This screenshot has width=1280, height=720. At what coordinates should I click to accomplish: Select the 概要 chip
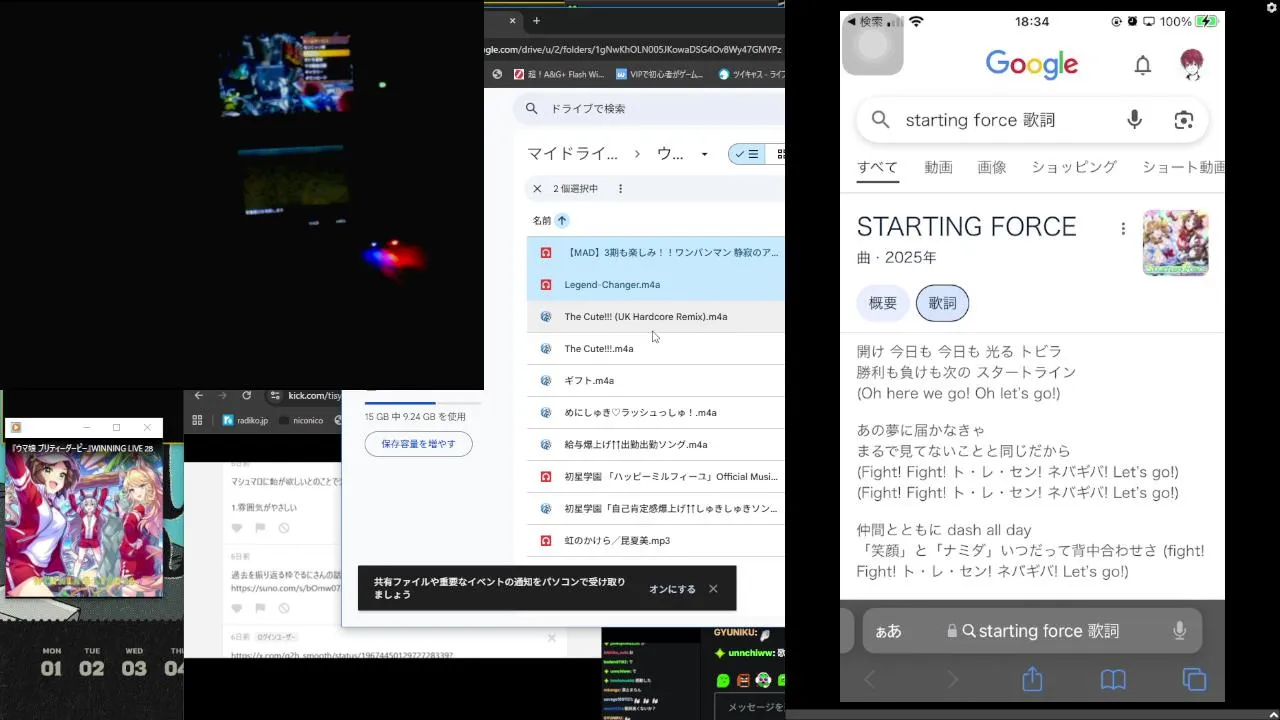click(x=883, y=303)
